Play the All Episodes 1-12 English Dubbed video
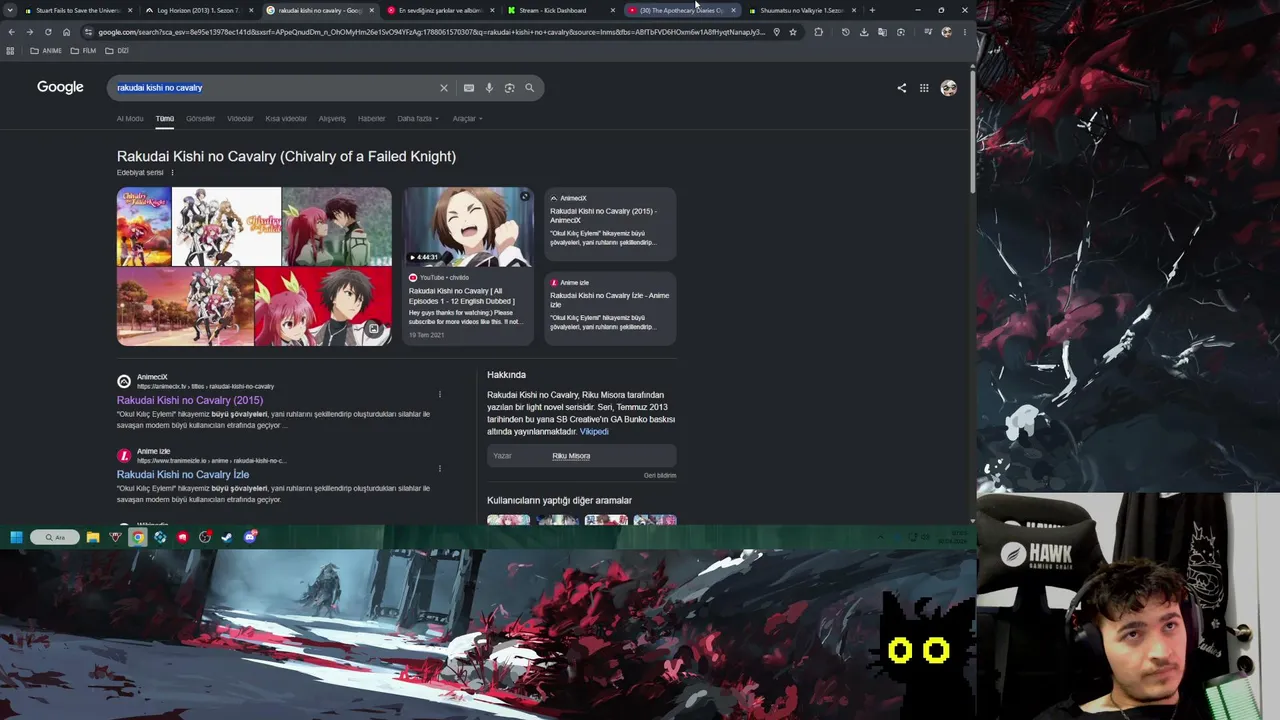This screenshot has width=1280, height=720. tap(468, 226)
